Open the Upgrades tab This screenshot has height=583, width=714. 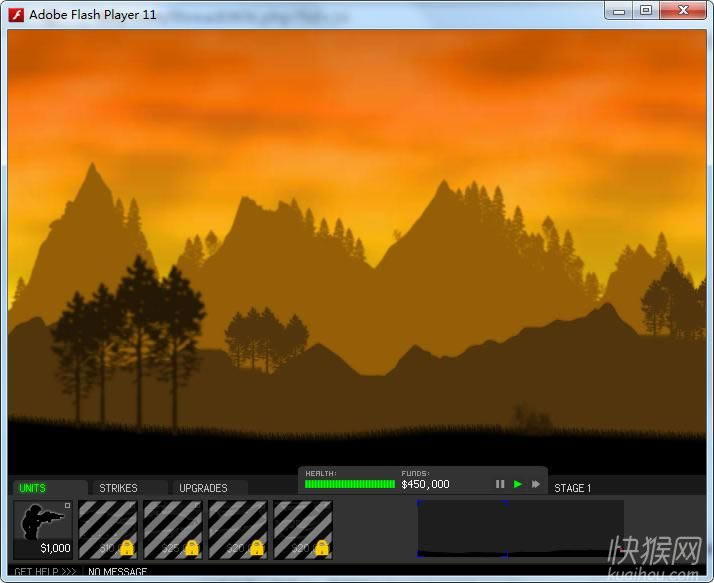203,488
